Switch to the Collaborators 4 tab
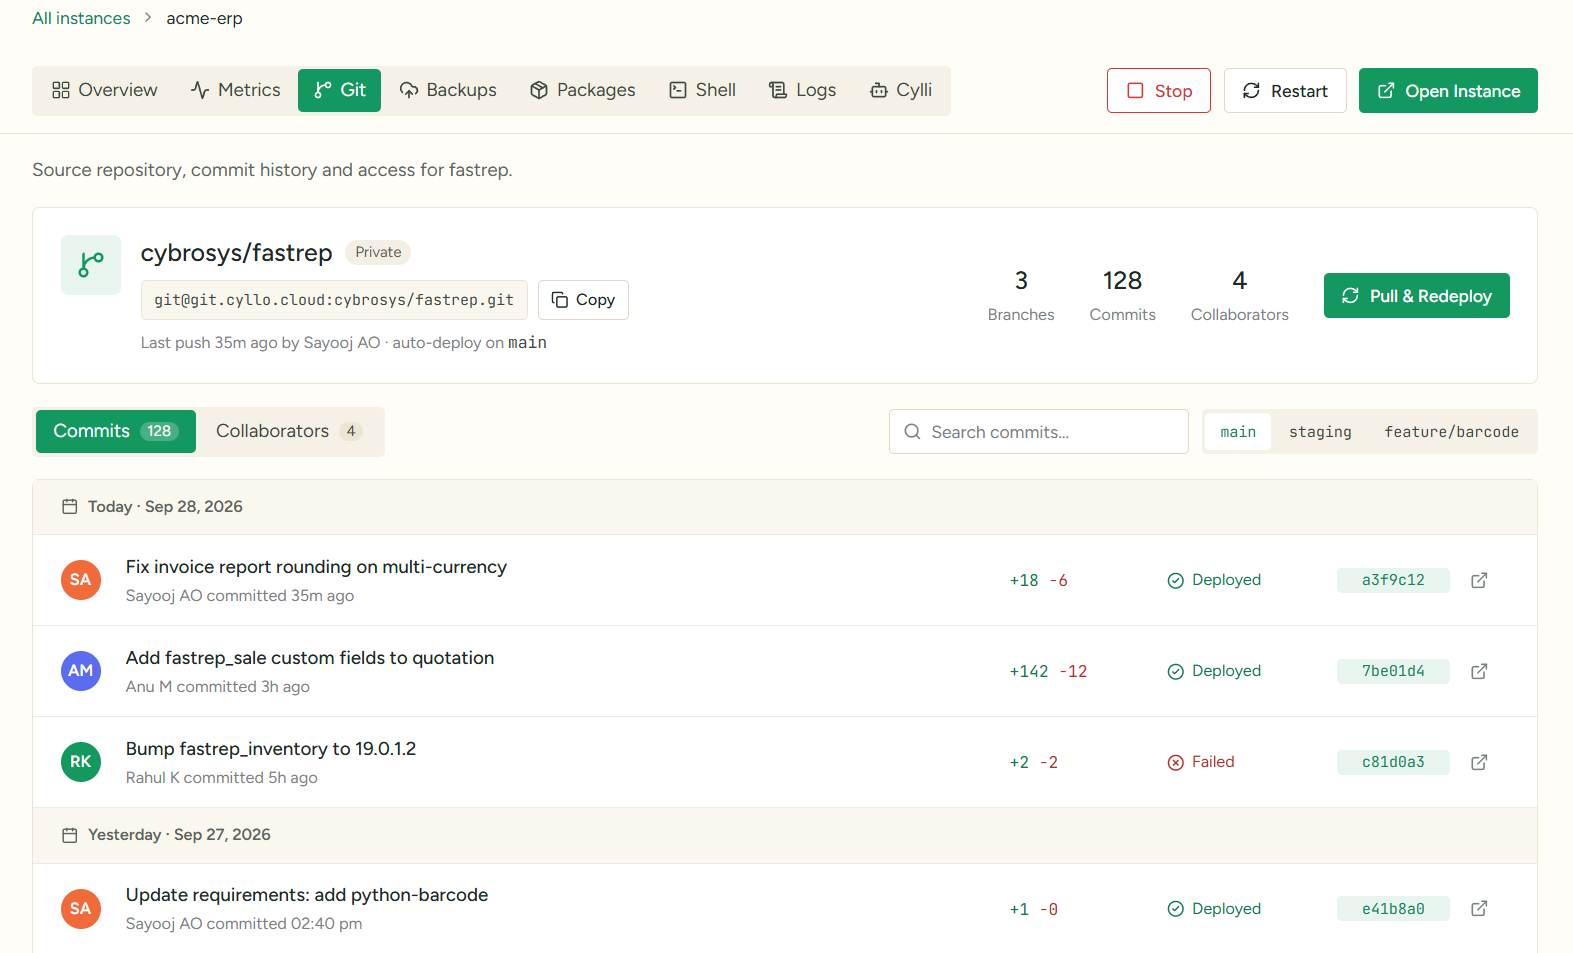1573x953 pixels. (289, 431)
